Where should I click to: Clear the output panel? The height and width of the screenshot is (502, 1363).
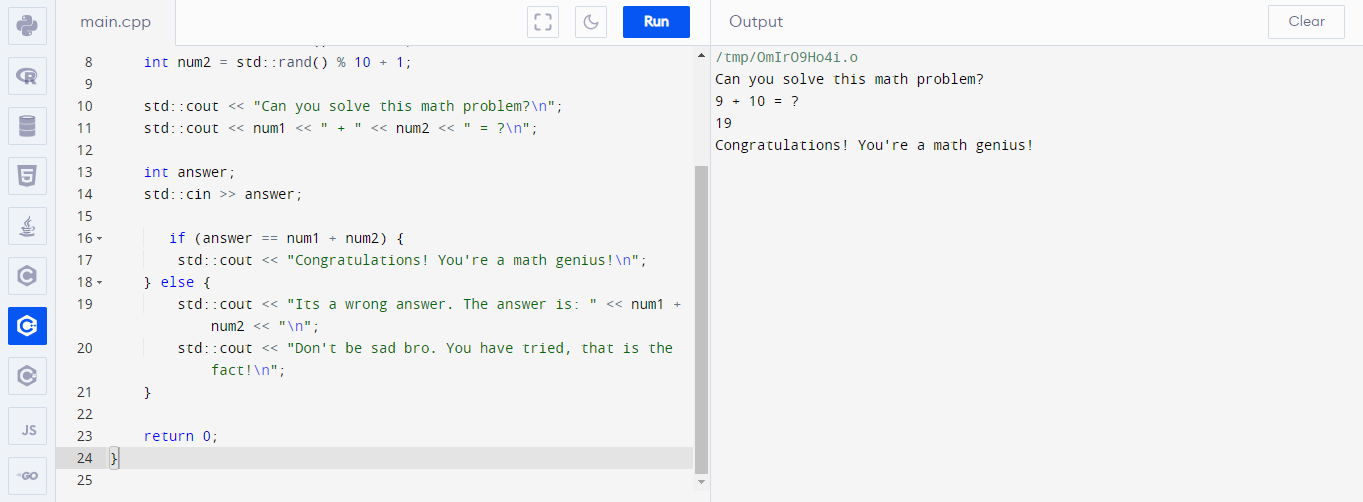(1306, 22)
